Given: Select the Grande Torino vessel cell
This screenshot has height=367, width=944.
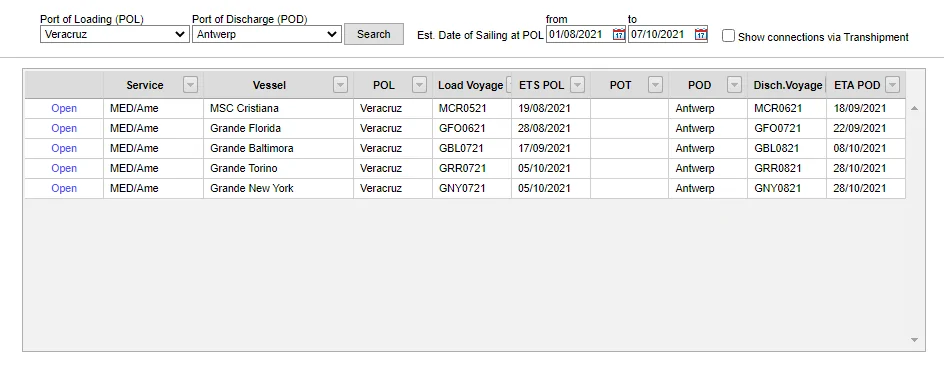Looking at the screenshot, I should tap(278, 168).
